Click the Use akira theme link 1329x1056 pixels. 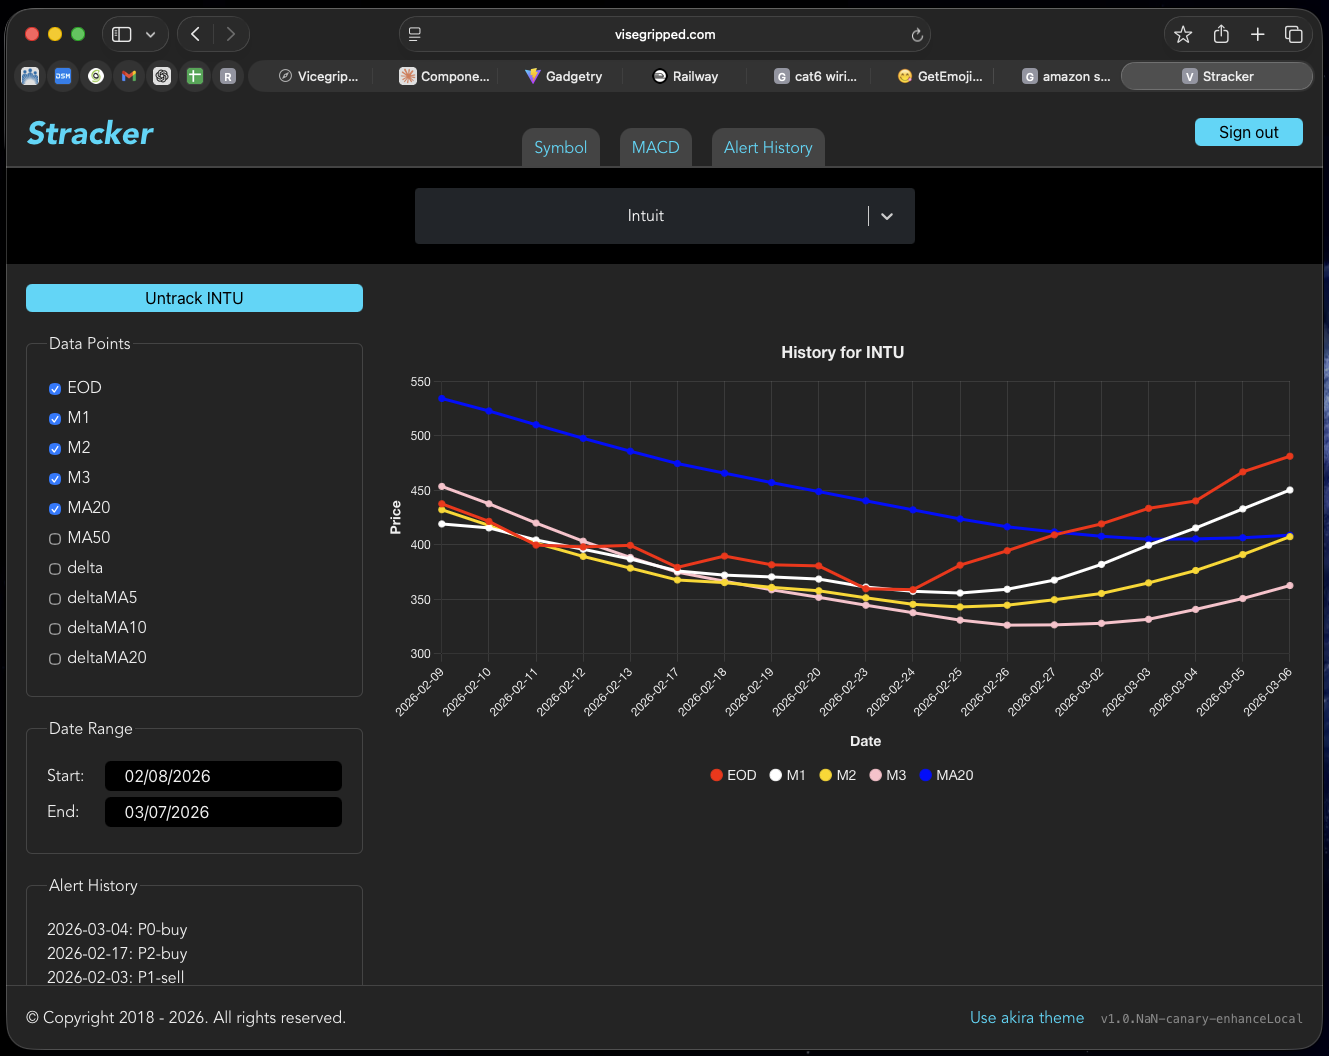(1027, 1017)
